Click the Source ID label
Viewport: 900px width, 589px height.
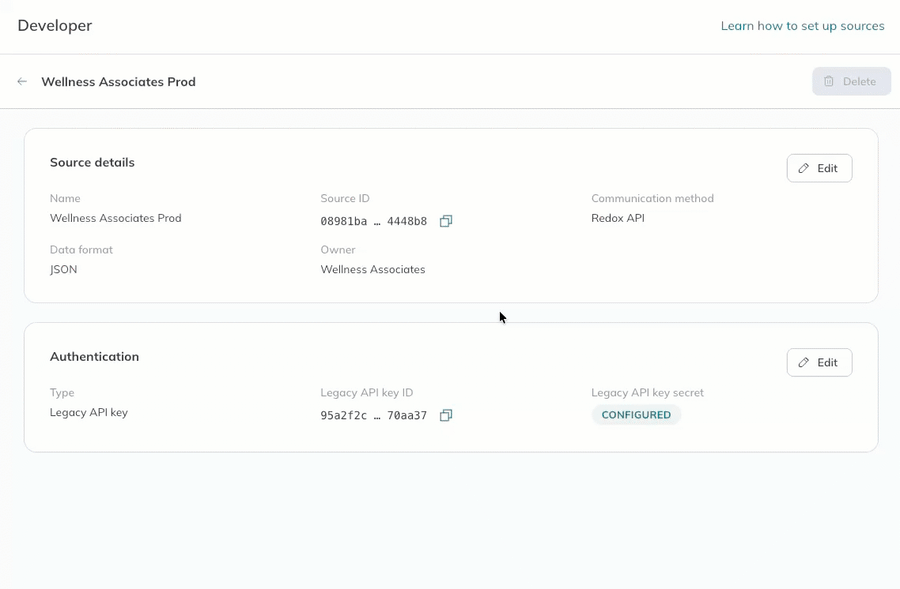coord(345,198)
